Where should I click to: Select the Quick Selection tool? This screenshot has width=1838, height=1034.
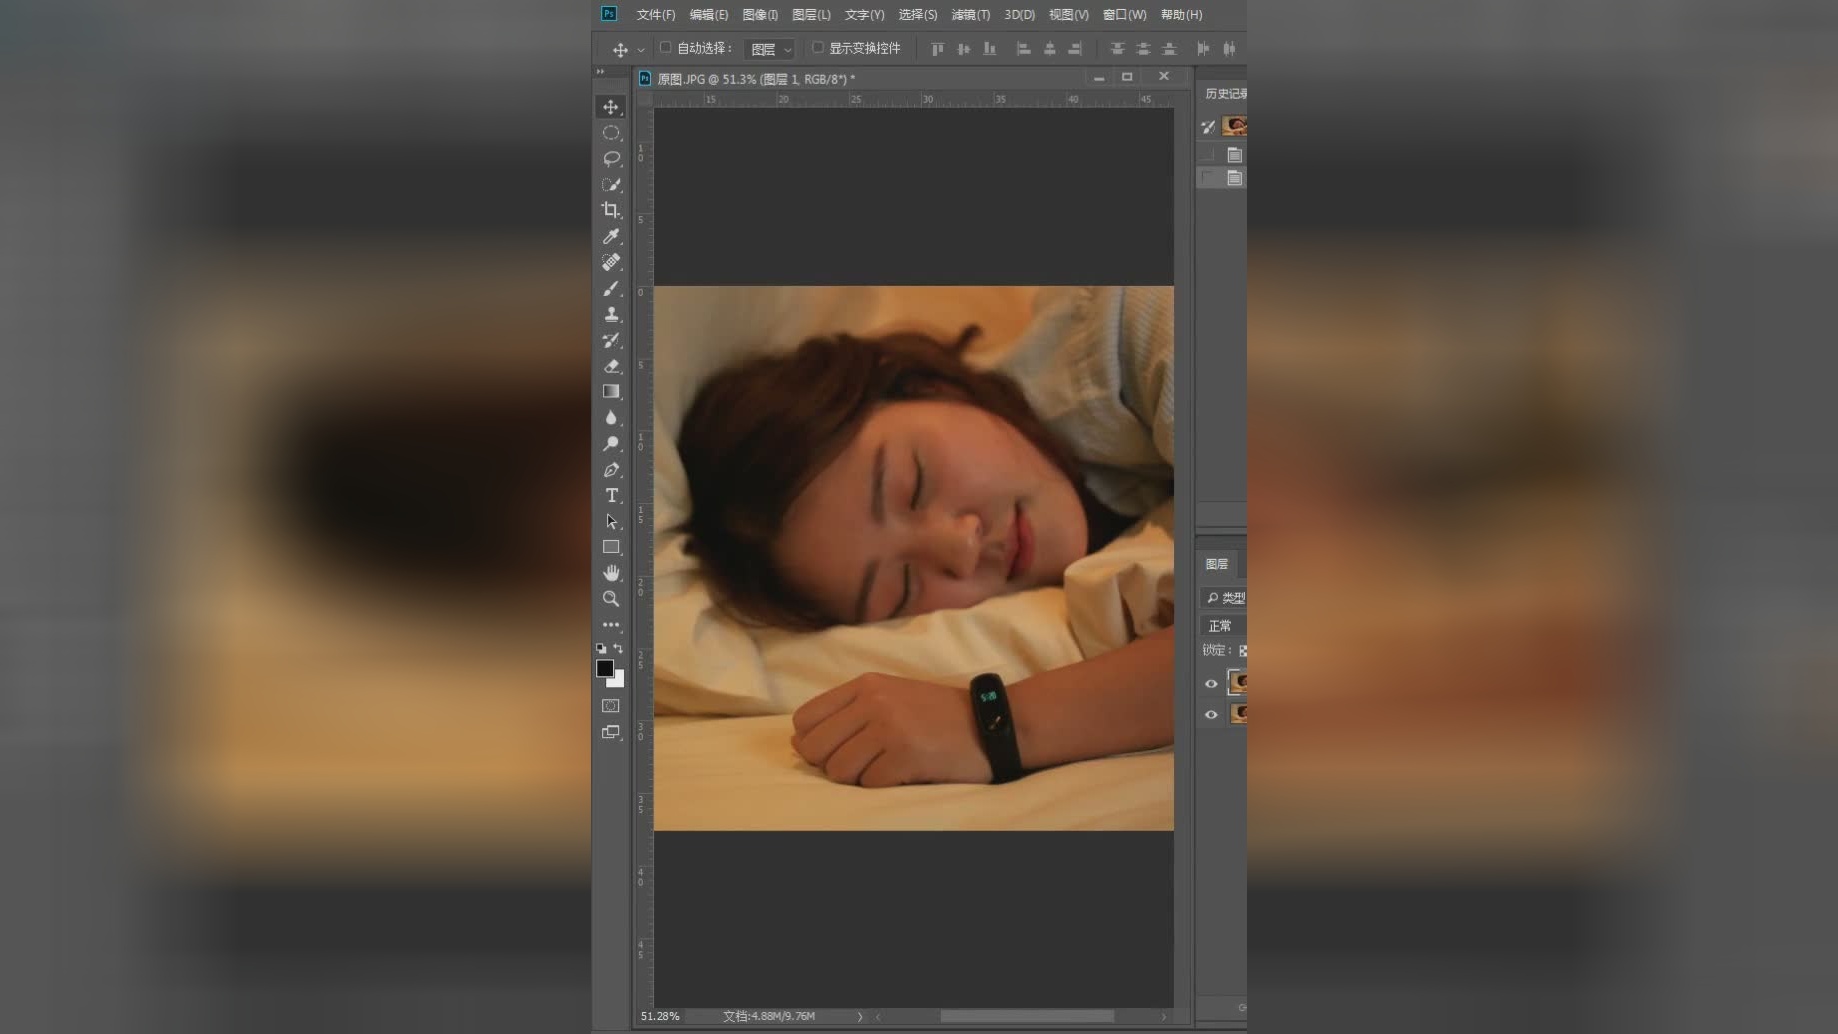611,185
